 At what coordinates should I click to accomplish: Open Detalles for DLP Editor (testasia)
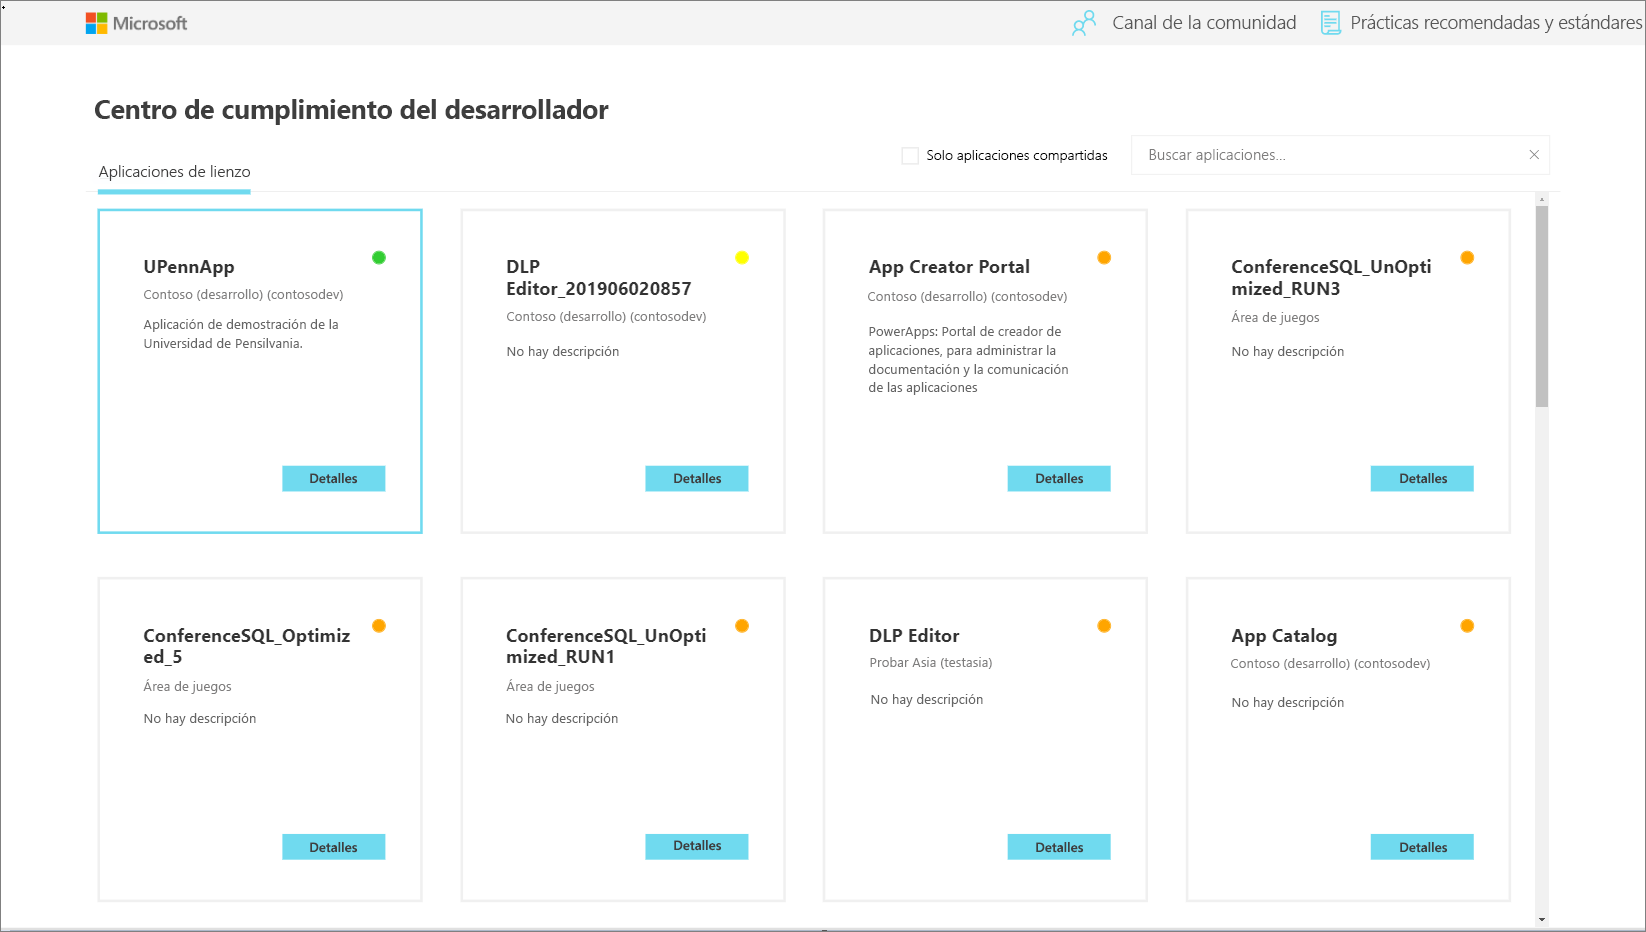click(x=1059, y=847)
